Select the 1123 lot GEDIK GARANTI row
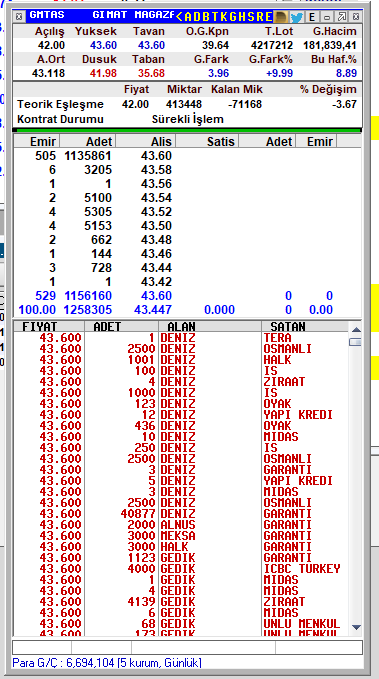Viewport: 379px width, 679px height. coord(181,558)
